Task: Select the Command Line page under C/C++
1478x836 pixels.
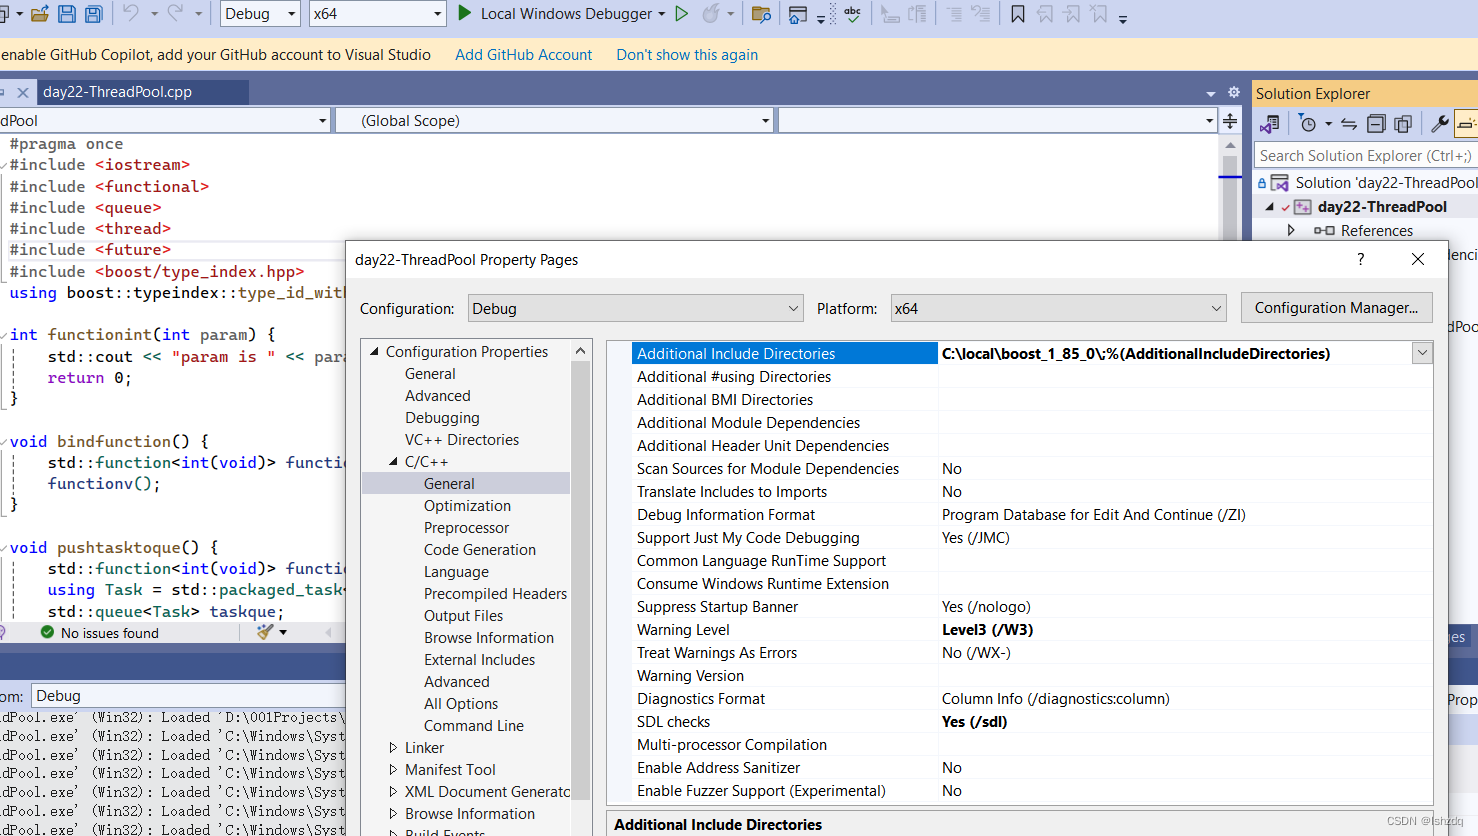Action: [474, 725]
